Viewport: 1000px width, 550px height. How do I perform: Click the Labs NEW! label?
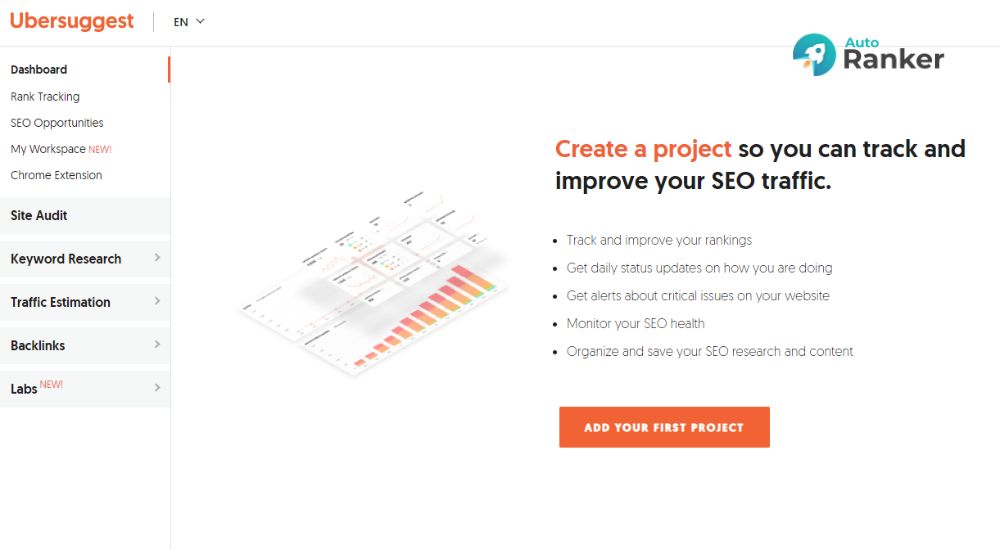pos(36,388)
